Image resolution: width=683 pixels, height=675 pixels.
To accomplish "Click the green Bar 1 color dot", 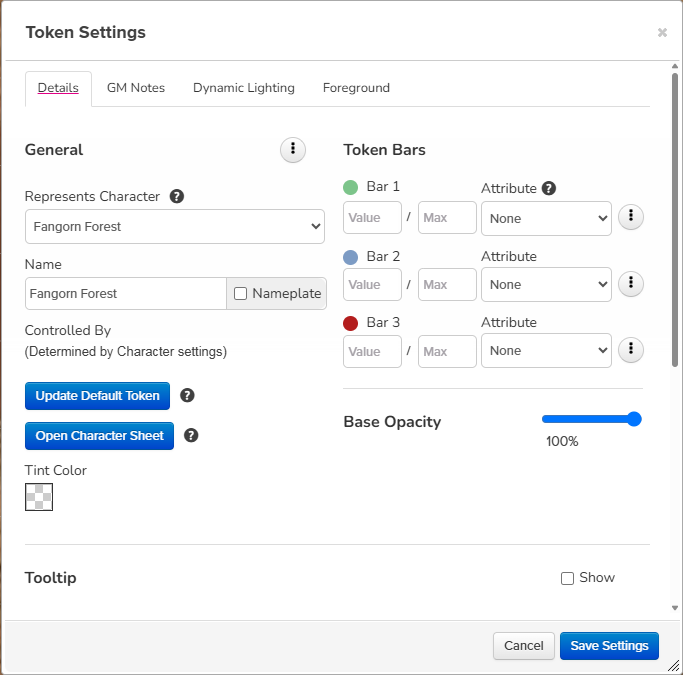I will 351,187.
